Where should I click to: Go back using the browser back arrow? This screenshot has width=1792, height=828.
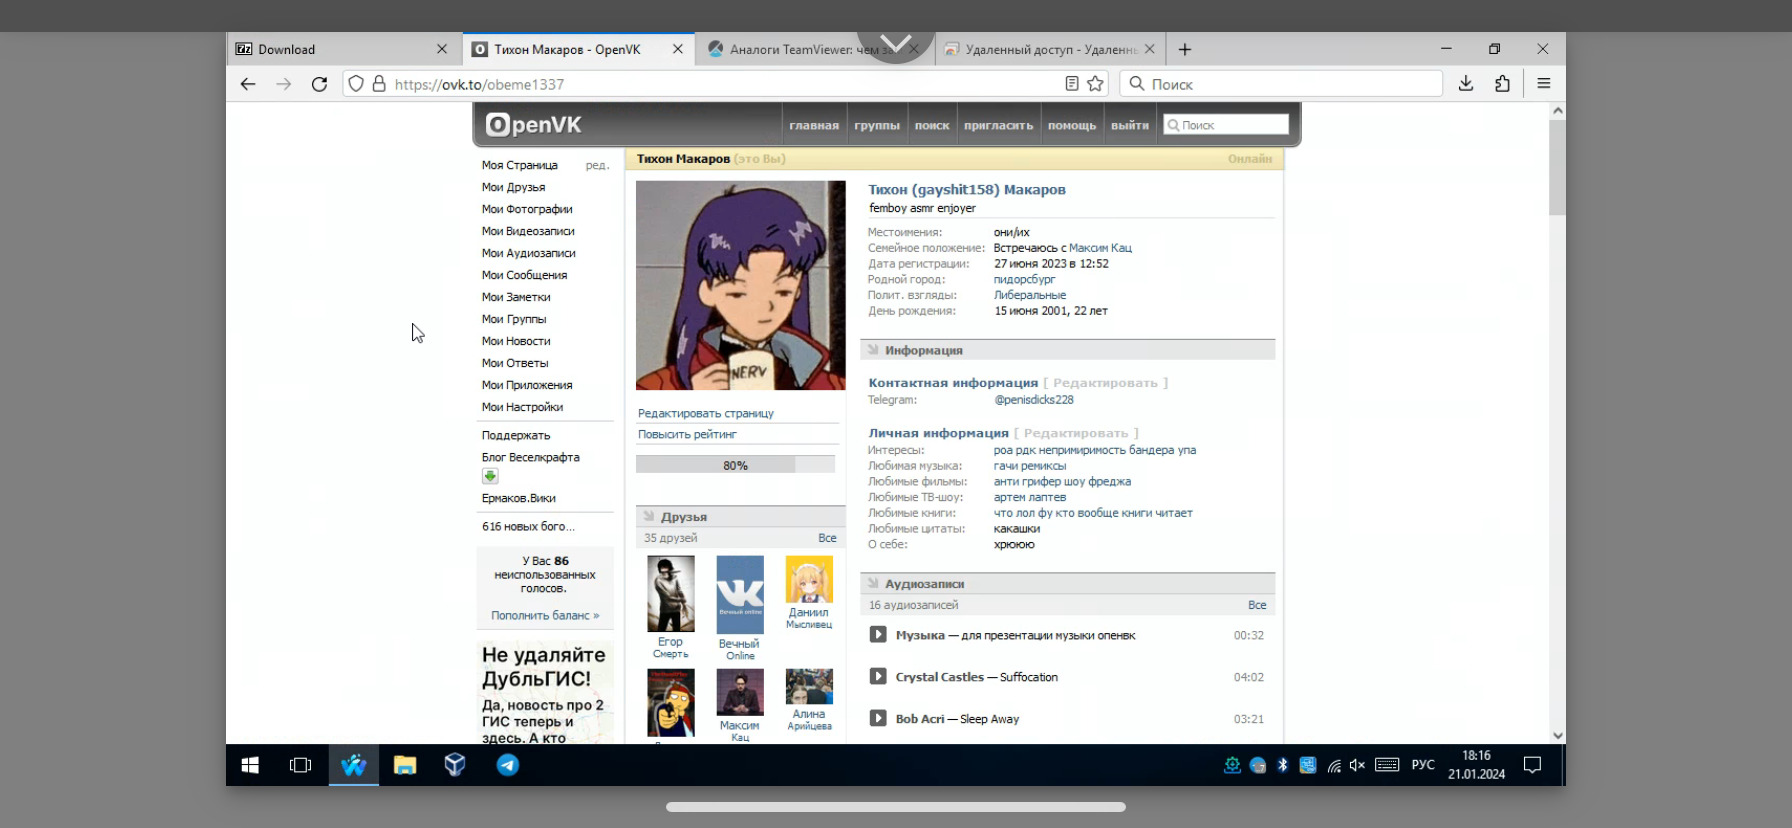pos(248,84)
